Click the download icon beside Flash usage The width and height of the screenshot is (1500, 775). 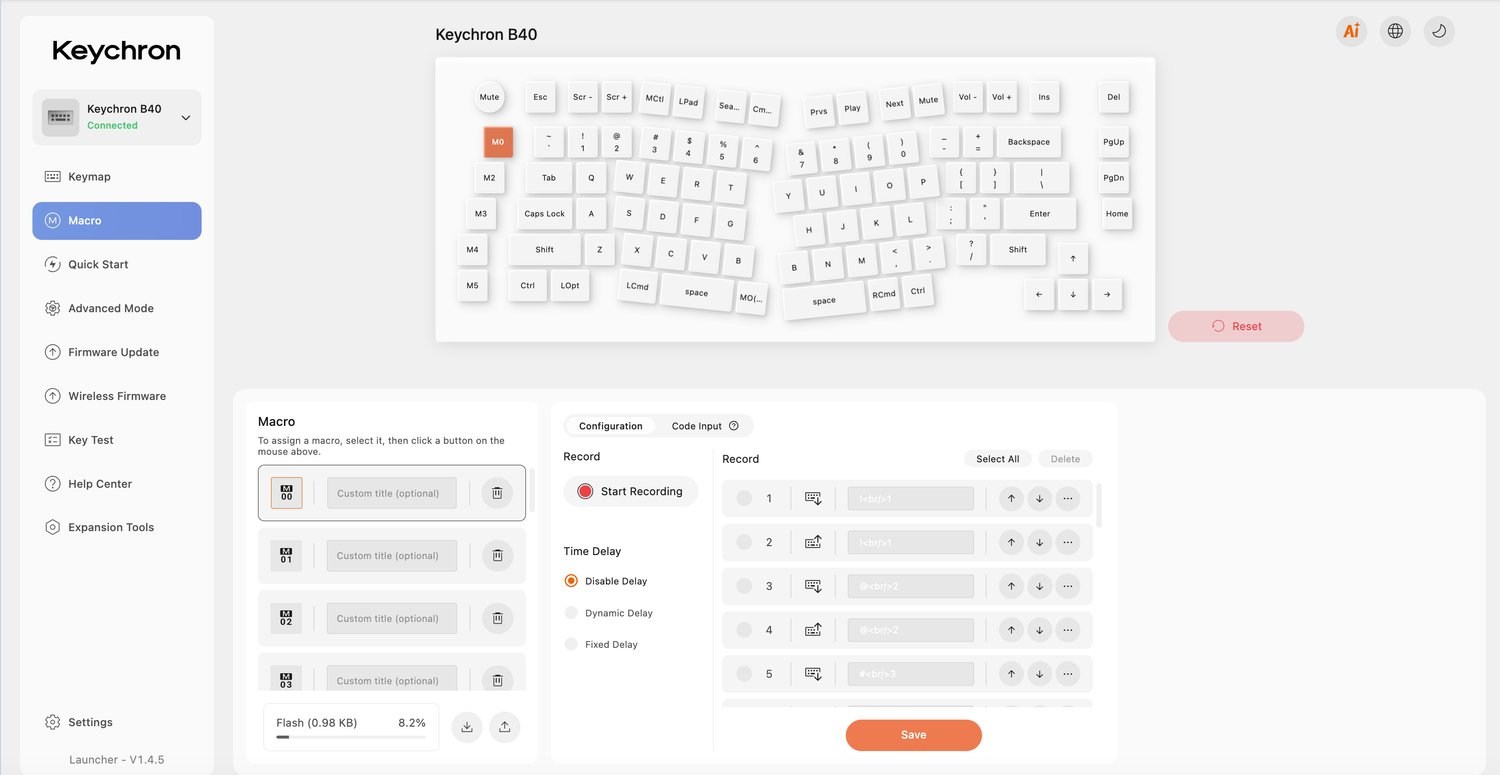click(467, 727)
